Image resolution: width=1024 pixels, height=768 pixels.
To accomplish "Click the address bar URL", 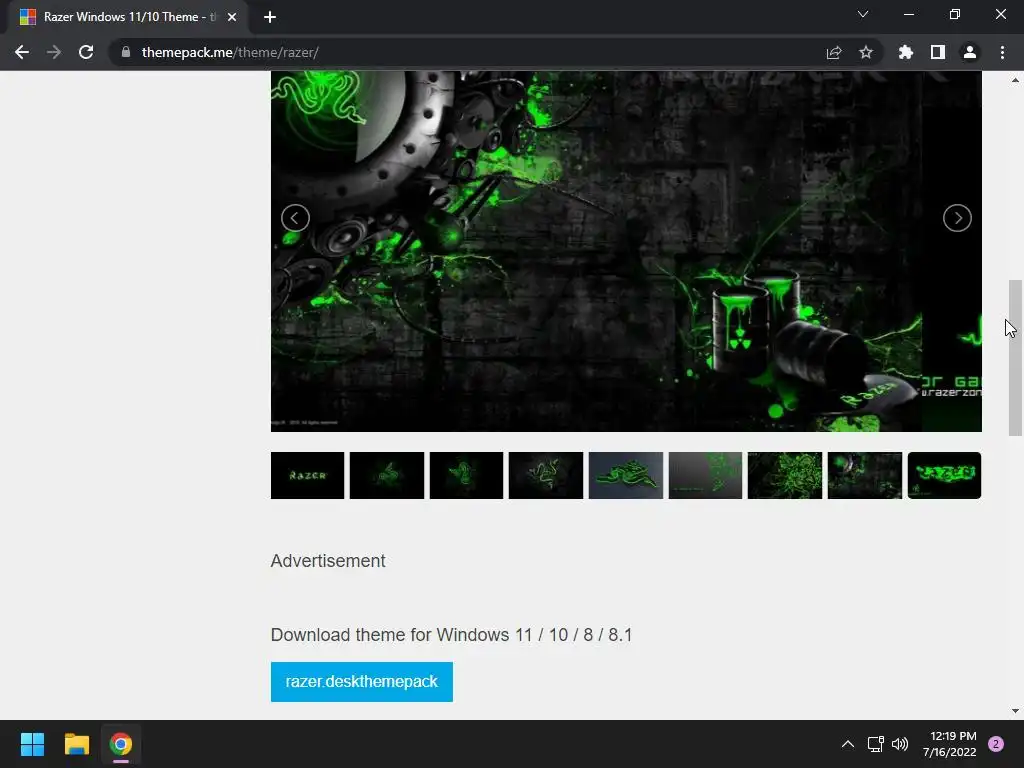I will pyautogui.click(x=230, y=52).
